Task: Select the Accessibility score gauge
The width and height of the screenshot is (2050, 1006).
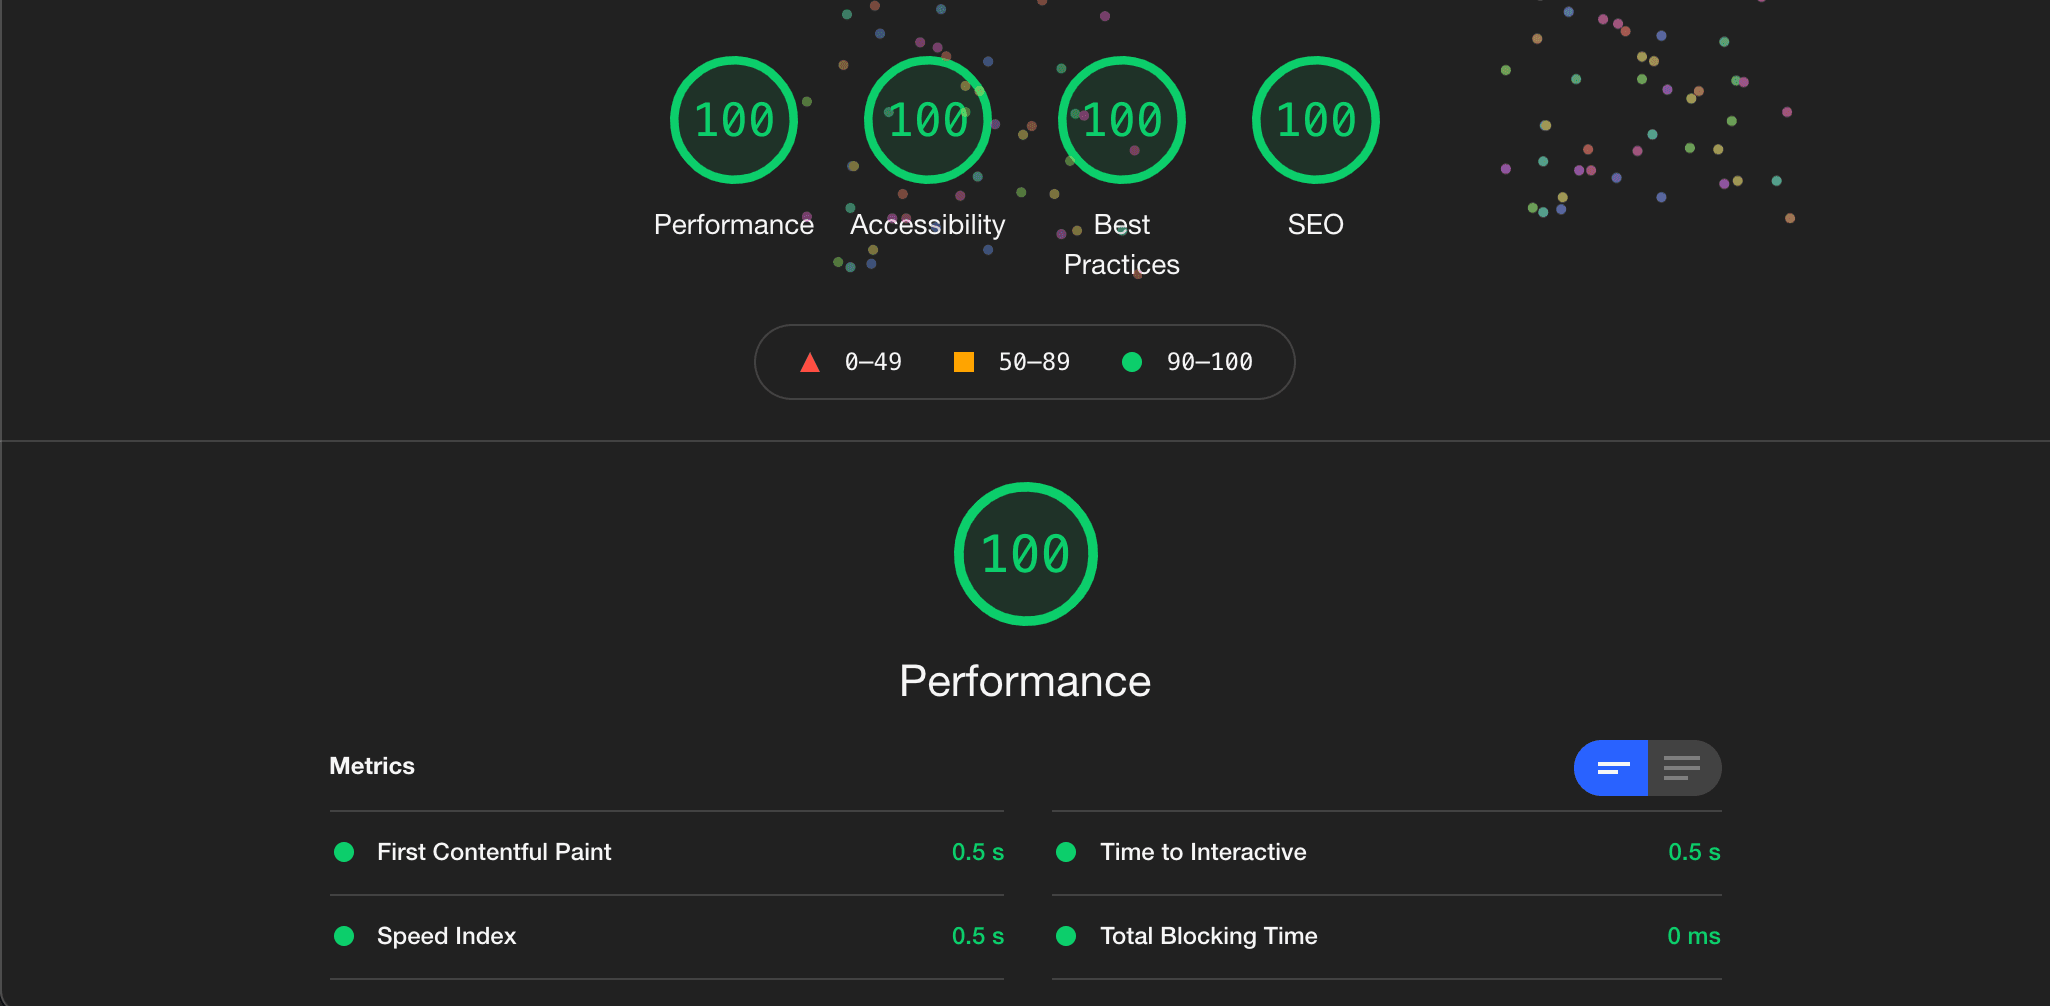Action: [926, 120]
